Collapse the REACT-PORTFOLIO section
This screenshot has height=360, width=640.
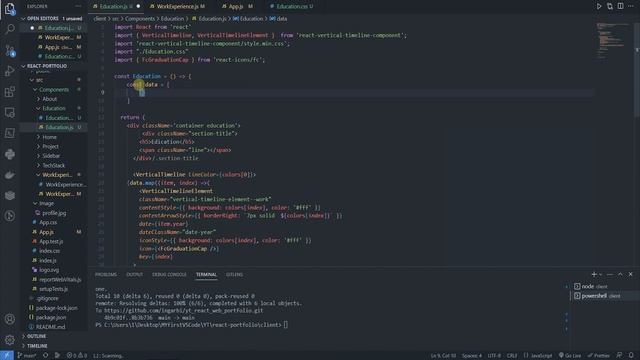[53, 66]
